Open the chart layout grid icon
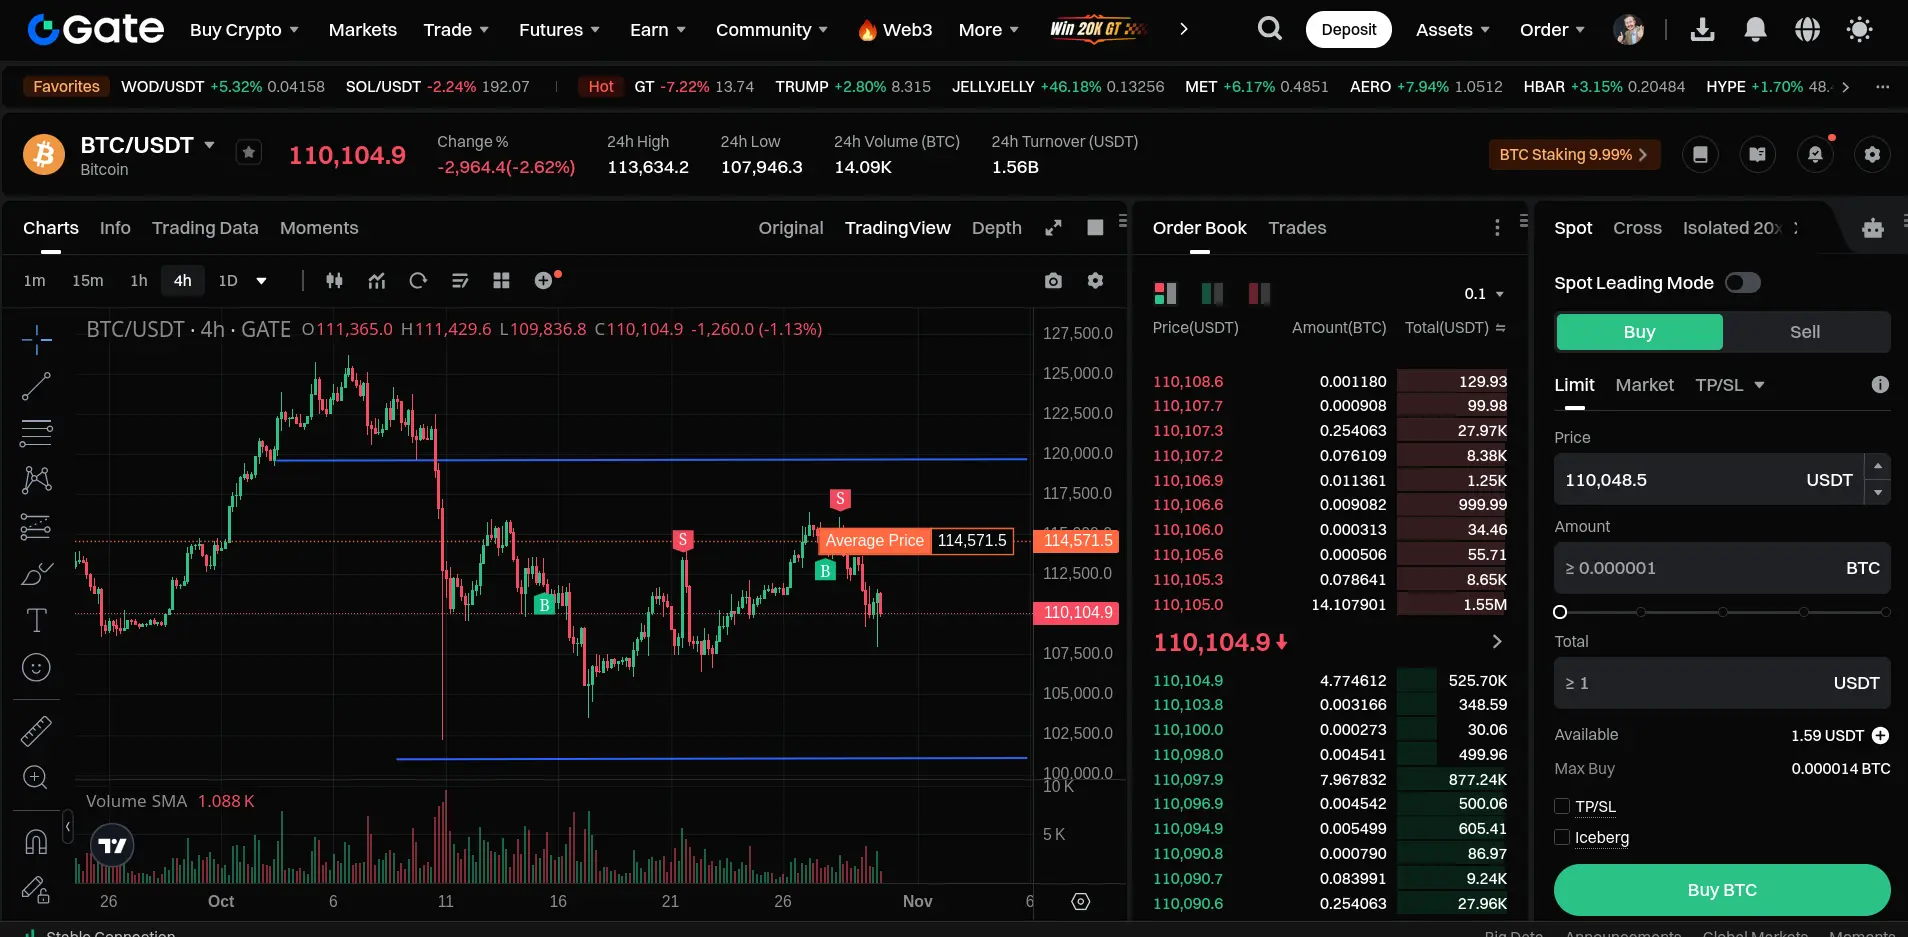 click(502, 281)
